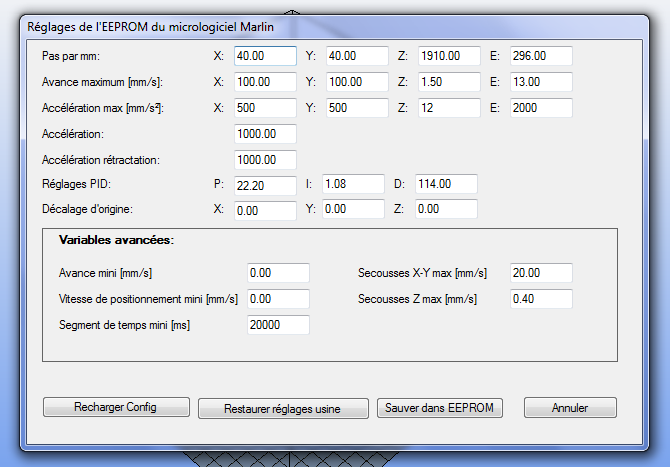Viewport: 670px width, 467px height.
Task: Select Avance maximum Z field 1.50
Action: tap(449, 82)
